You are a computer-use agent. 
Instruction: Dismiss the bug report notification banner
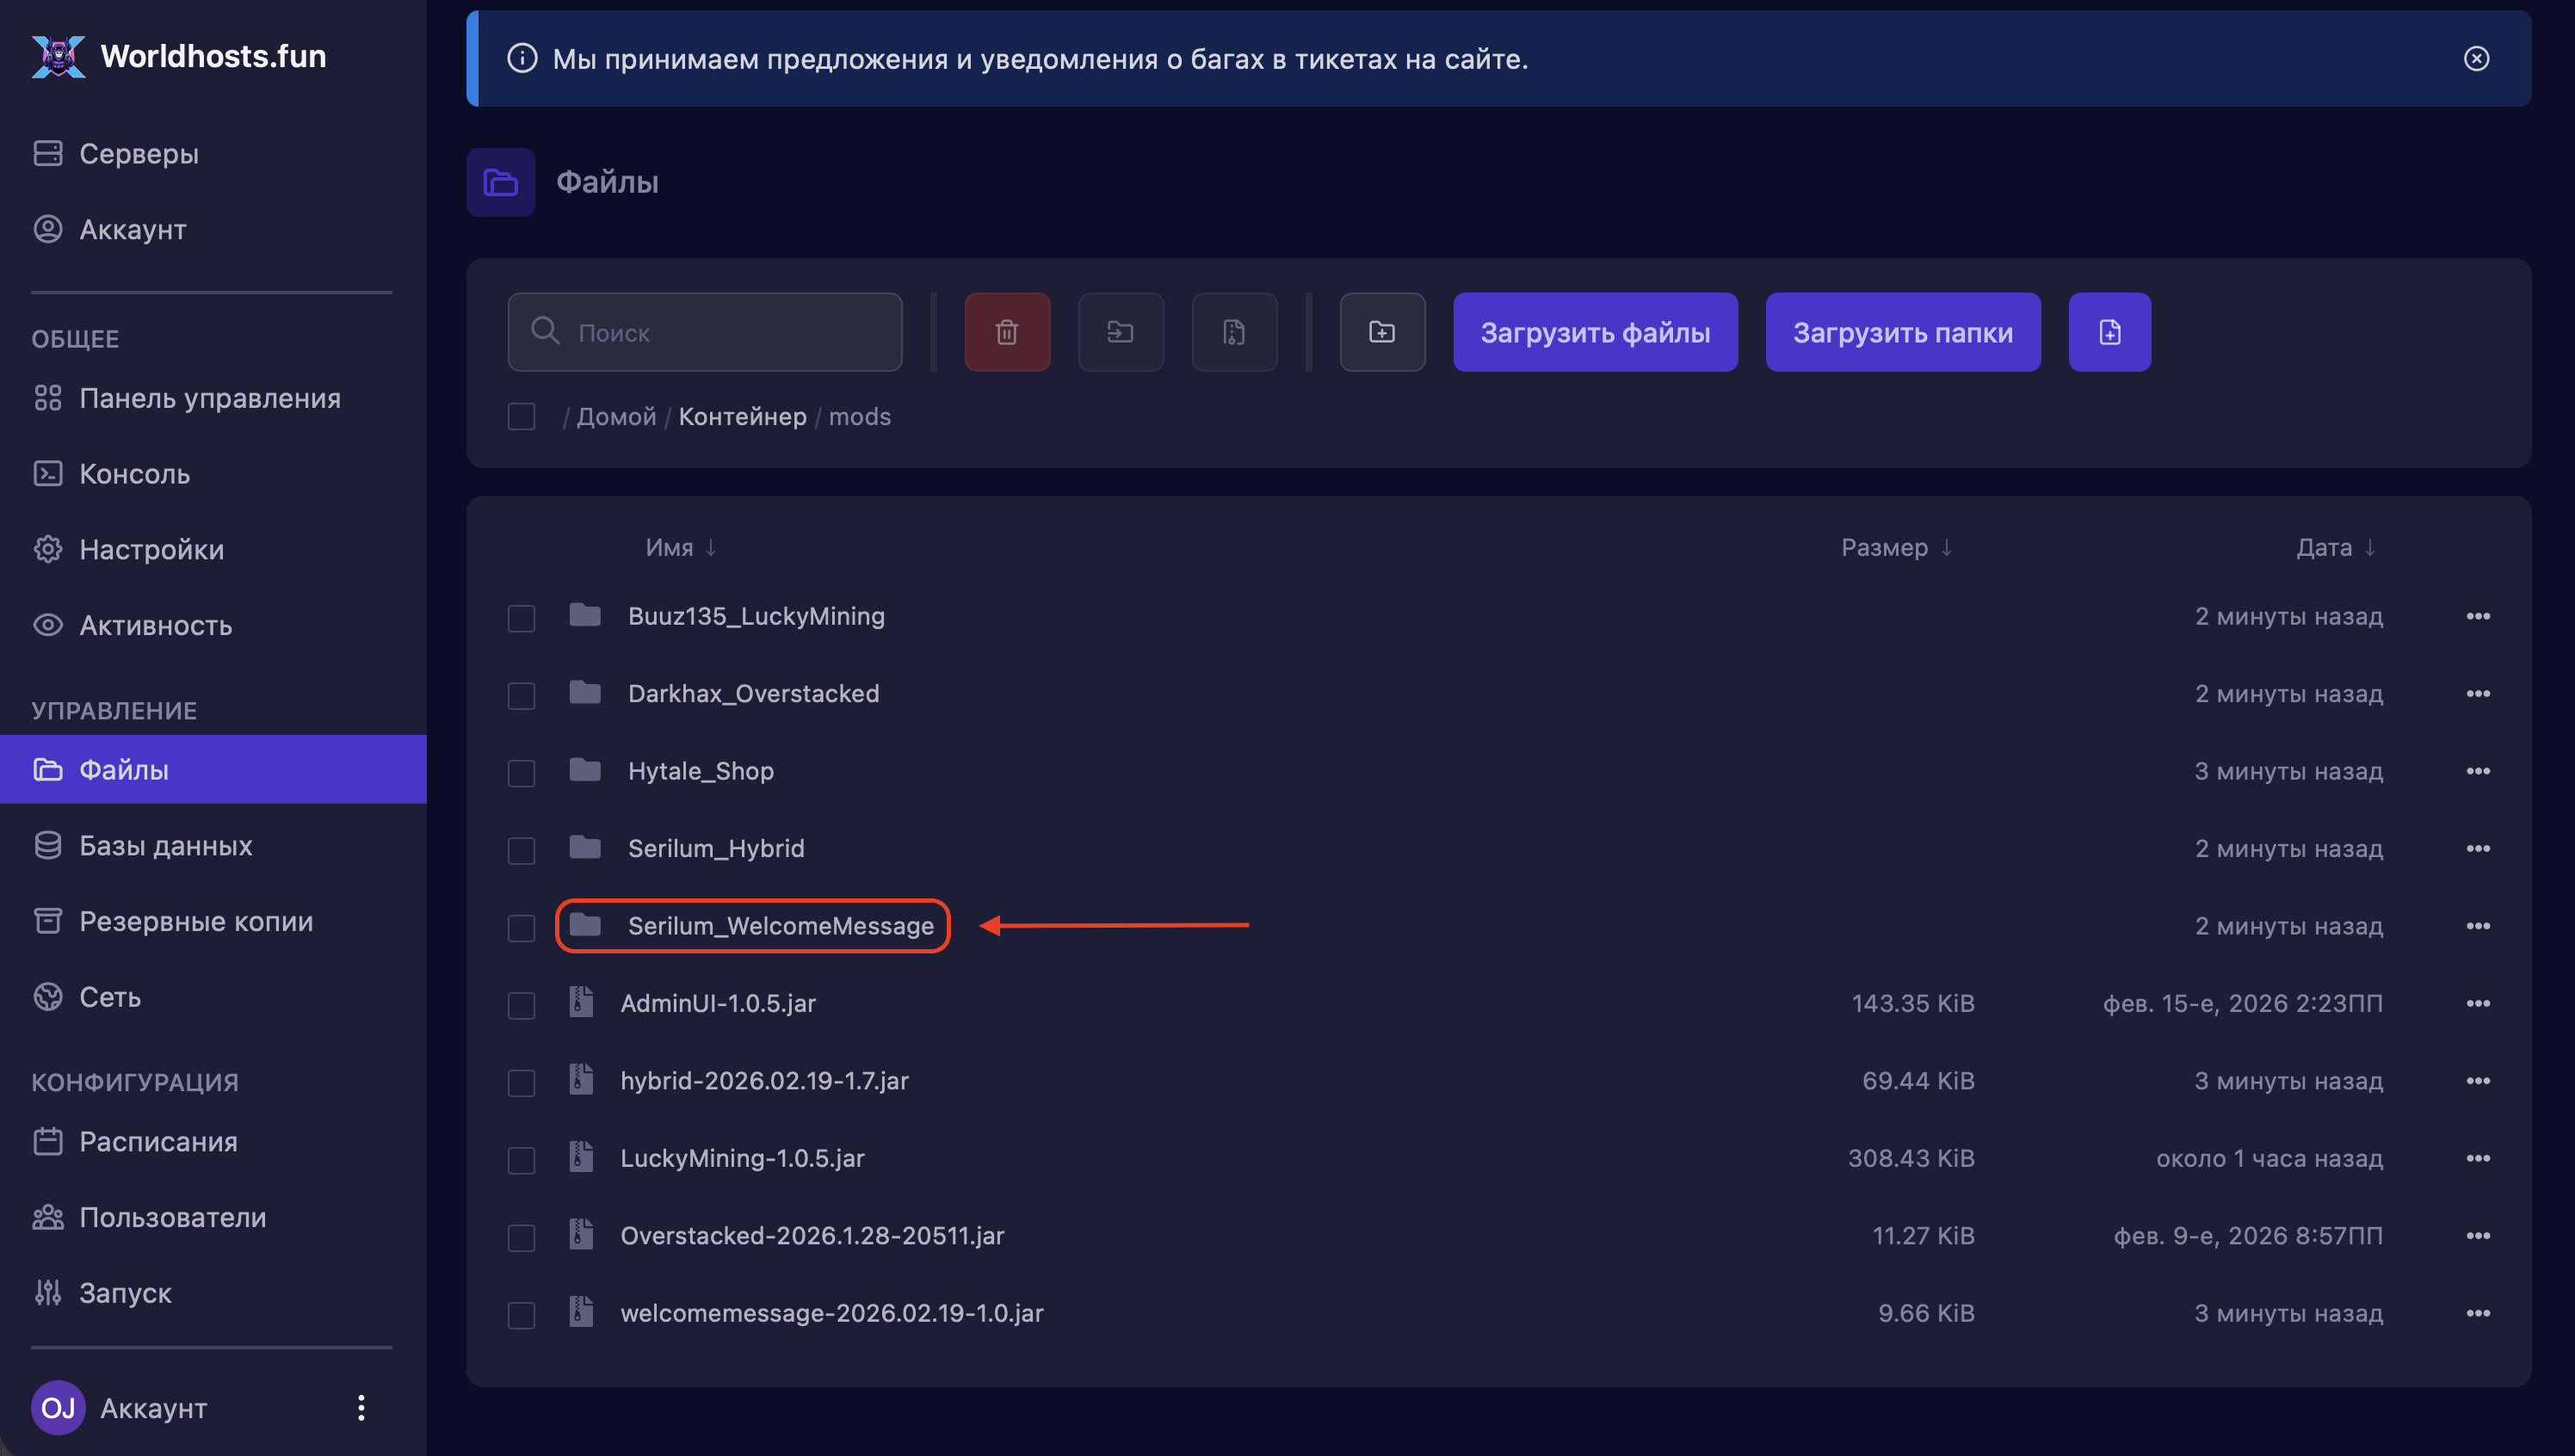point(2475,59)
